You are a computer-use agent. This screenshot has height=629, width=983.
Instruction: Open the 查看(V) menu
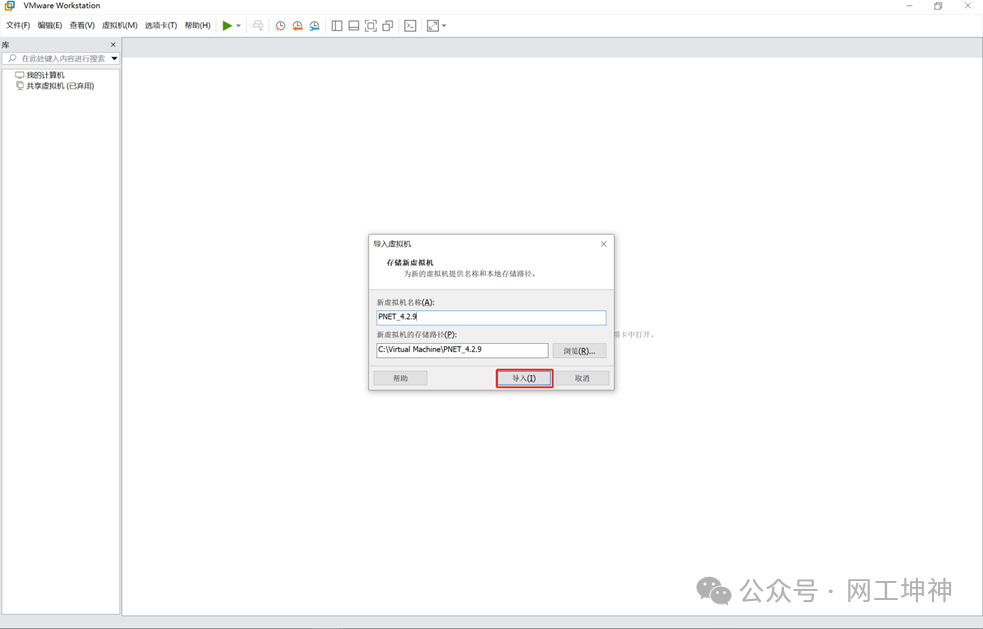[x=82, y=26]
